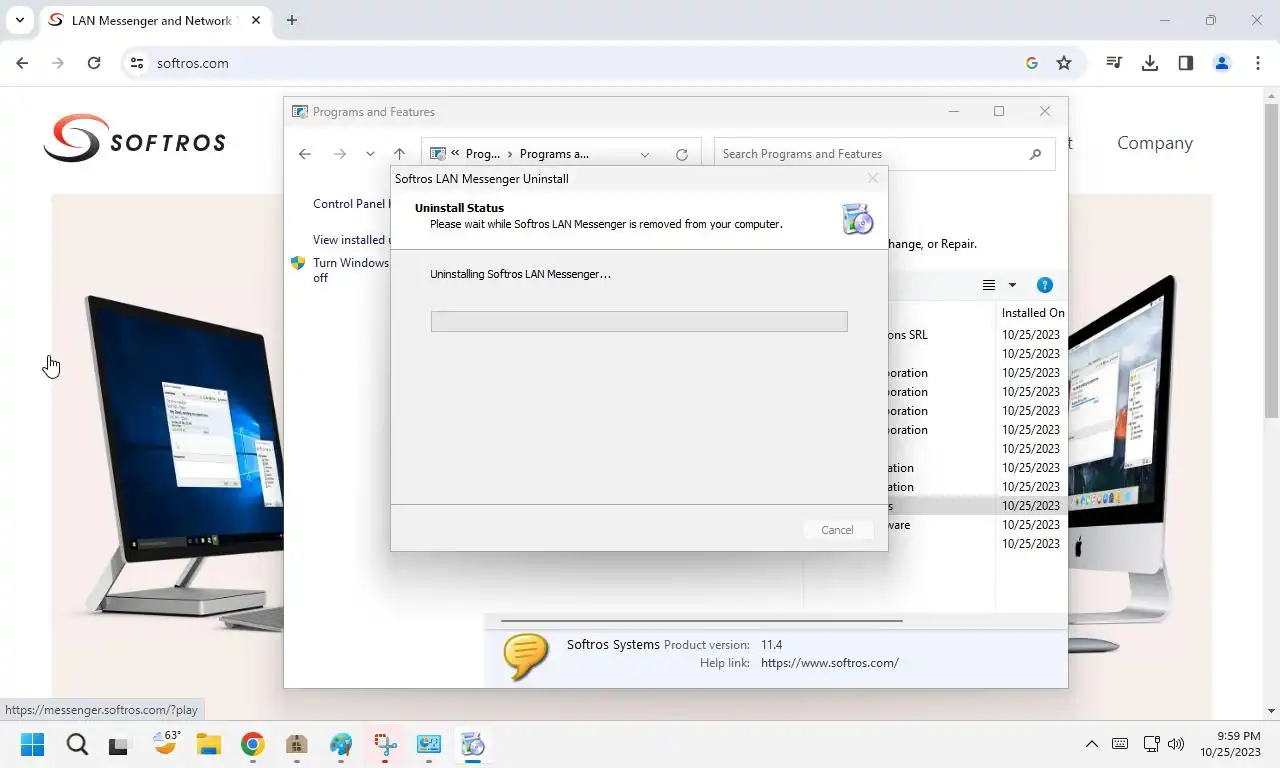
Task: Click the Cancel button in uninstall dialog
Action: (838, 530)
